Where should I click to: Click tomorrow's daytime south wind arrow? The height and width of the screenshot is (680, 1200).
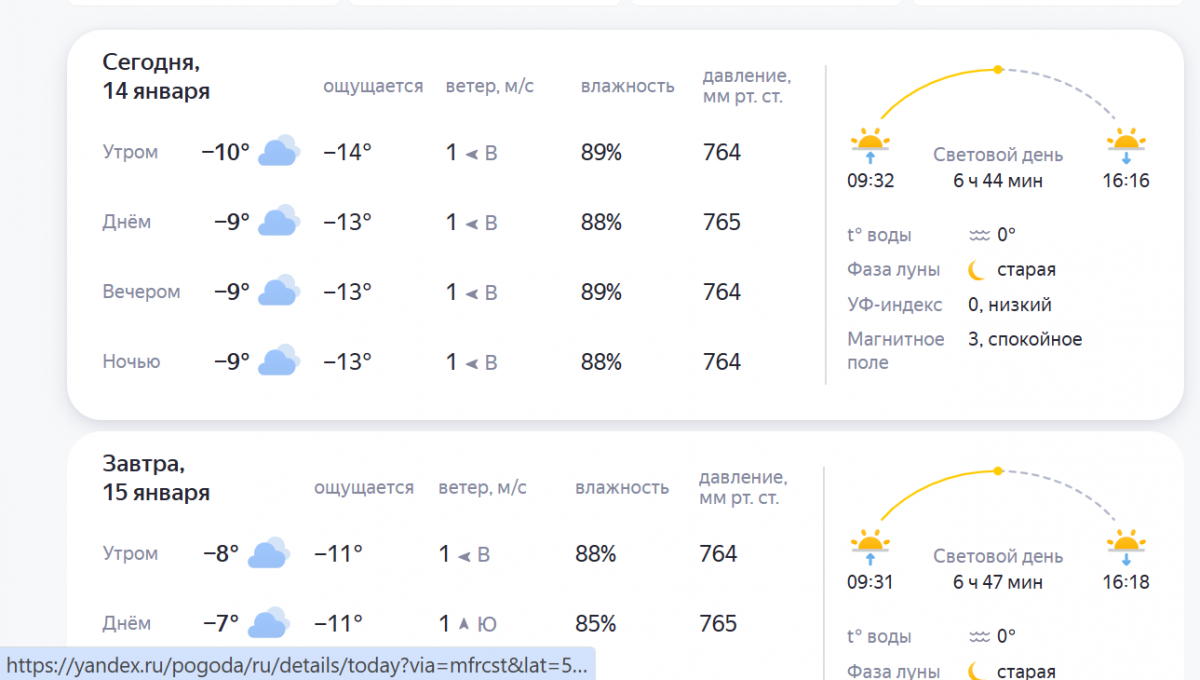point(464,624)
